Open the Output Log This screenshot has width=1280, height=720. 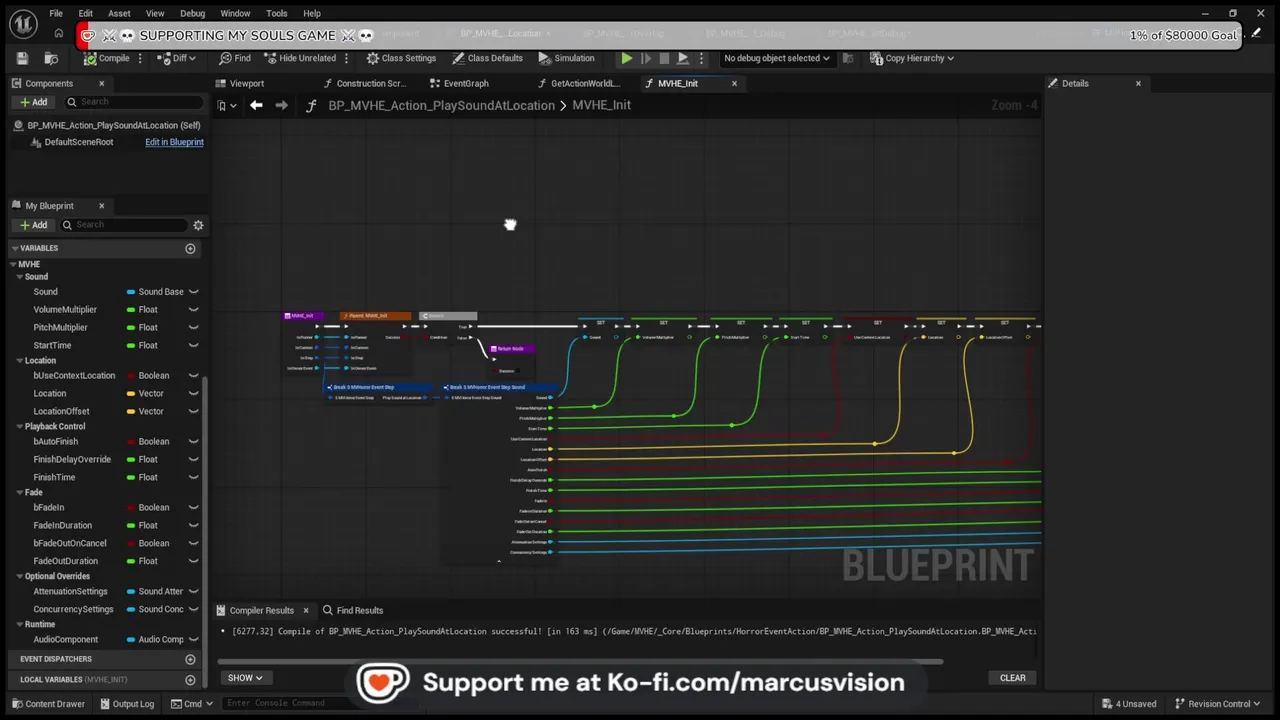pos(126,704)
